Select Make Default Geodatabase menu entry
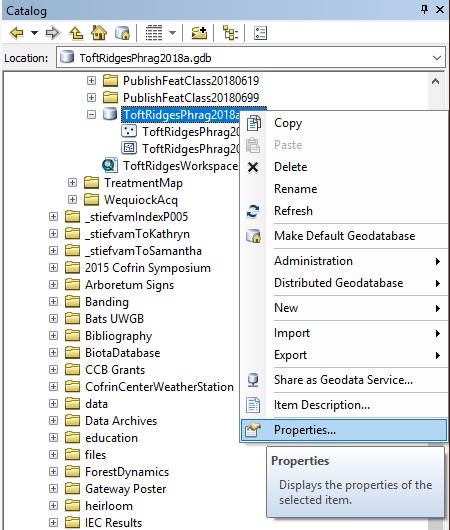The image size is (450, 530). pos(344,236)
